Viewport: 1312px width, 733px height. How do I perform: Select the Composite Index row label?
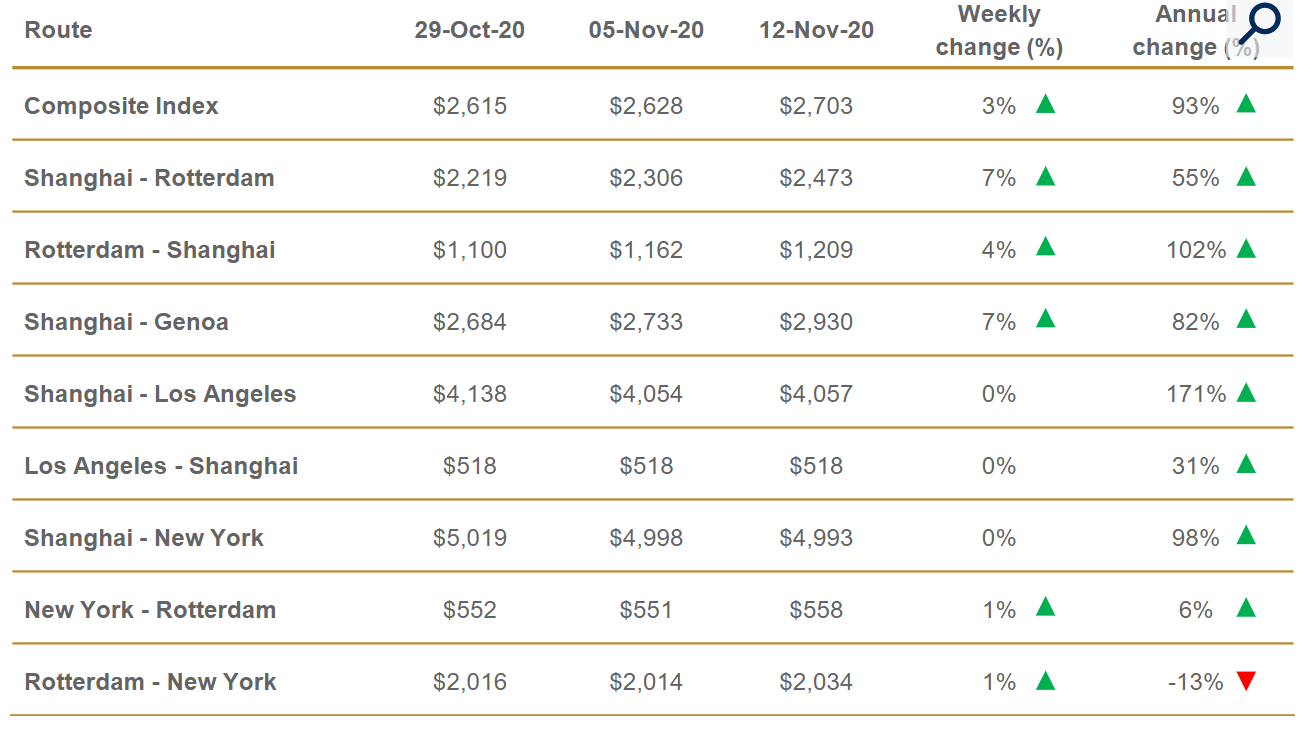121,106
